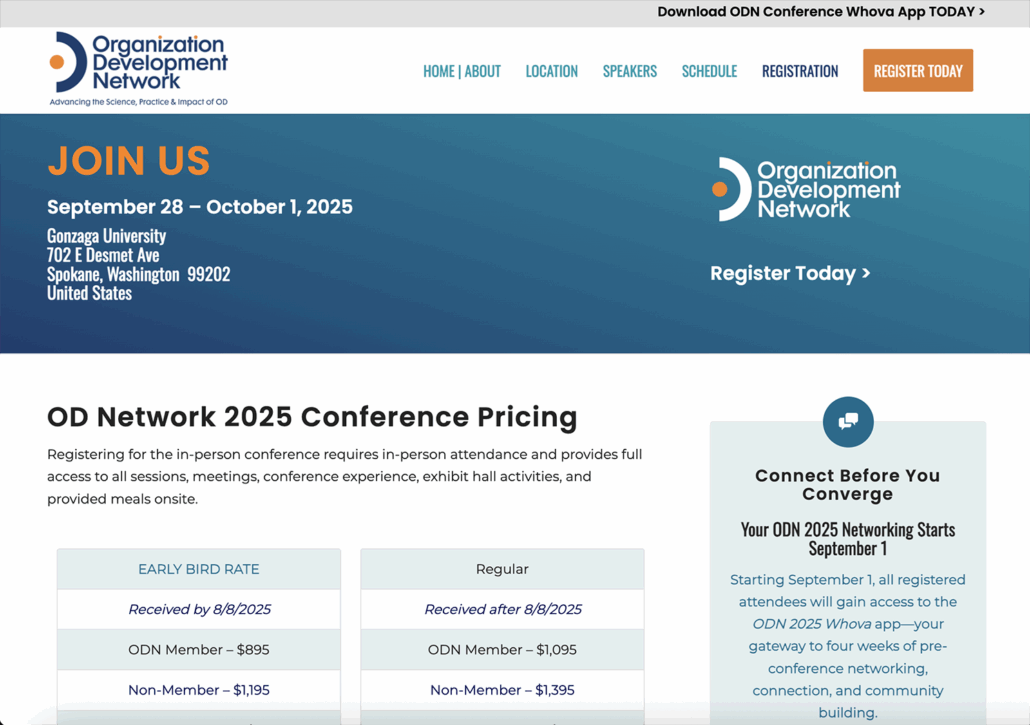Click the Registering for the in-person conference paragraph
The height and width of the screenshot is (725, 1030).
345,477
